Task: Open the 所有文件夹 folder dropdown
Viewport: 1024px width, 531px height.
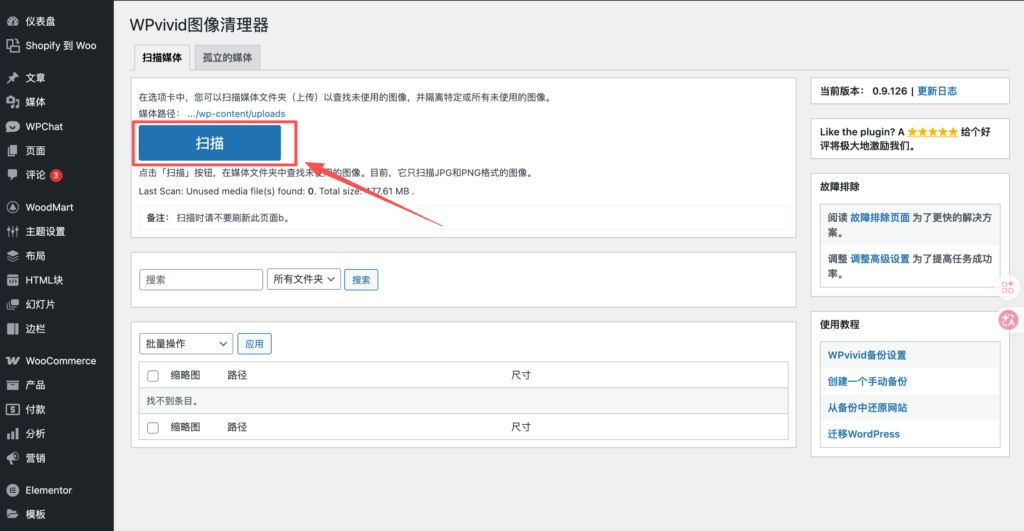Action: pos(304,279)
